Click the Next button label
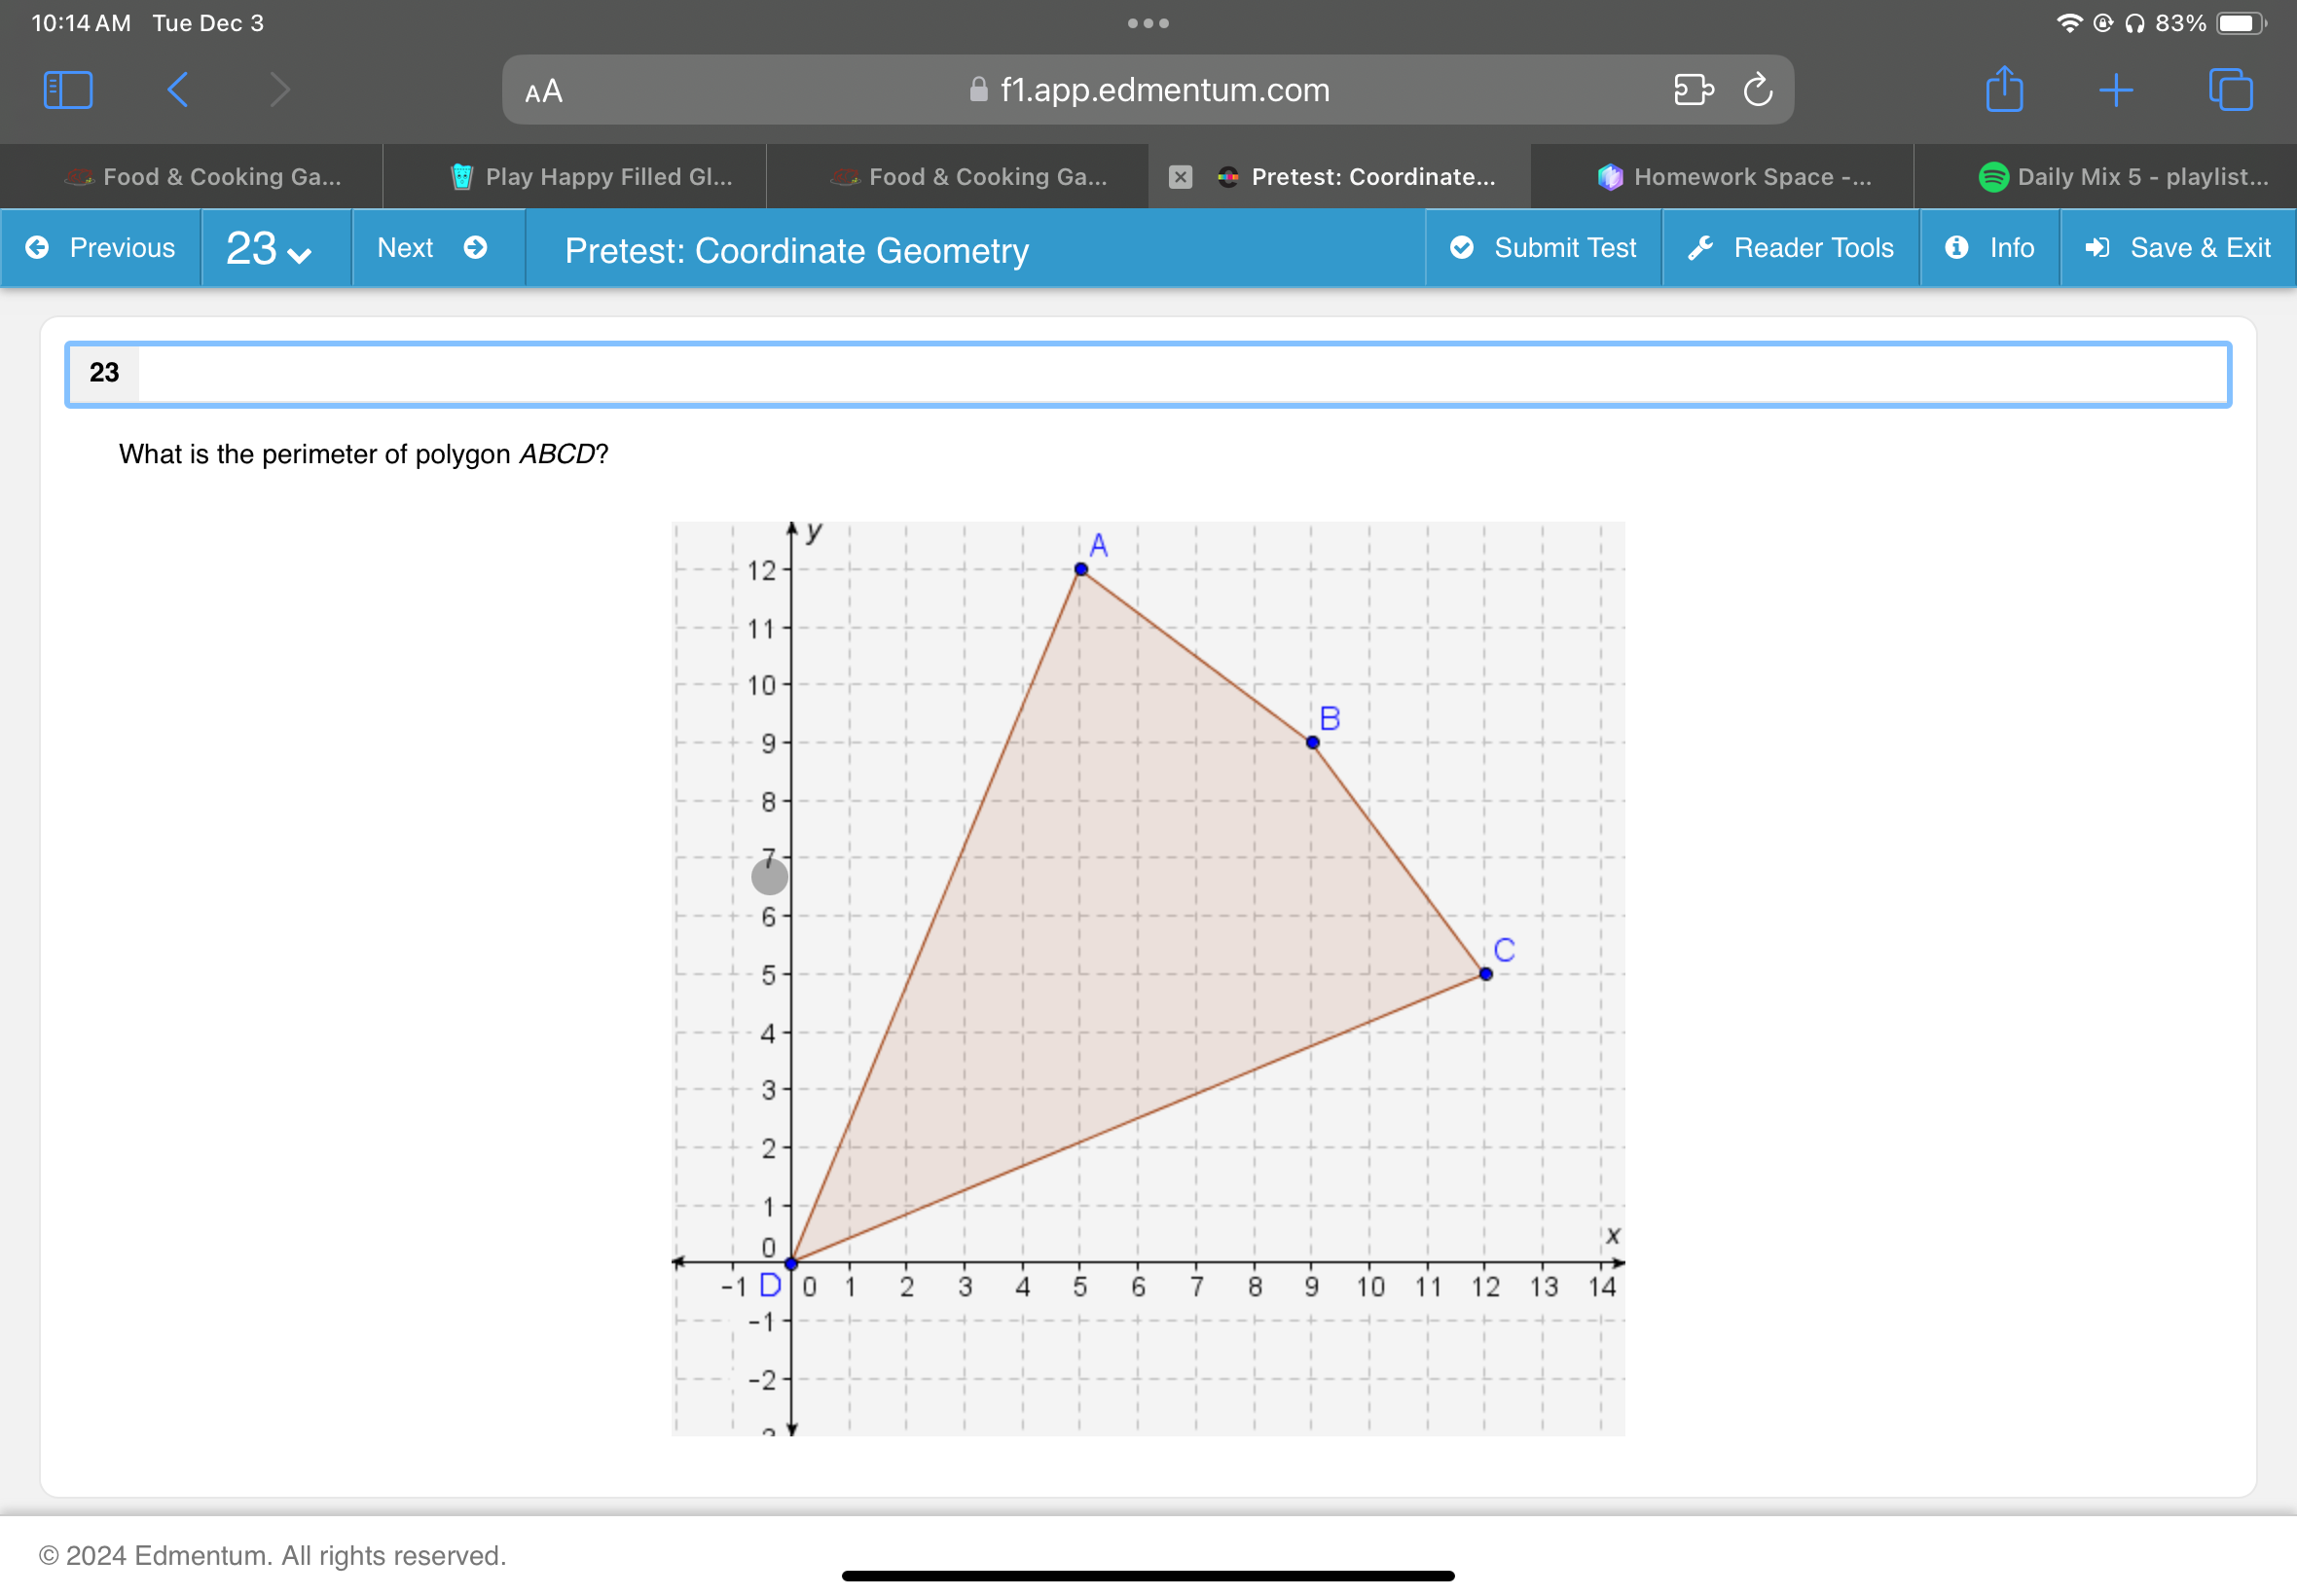This screenshot has height=1596, width=2297. (405, 248)
